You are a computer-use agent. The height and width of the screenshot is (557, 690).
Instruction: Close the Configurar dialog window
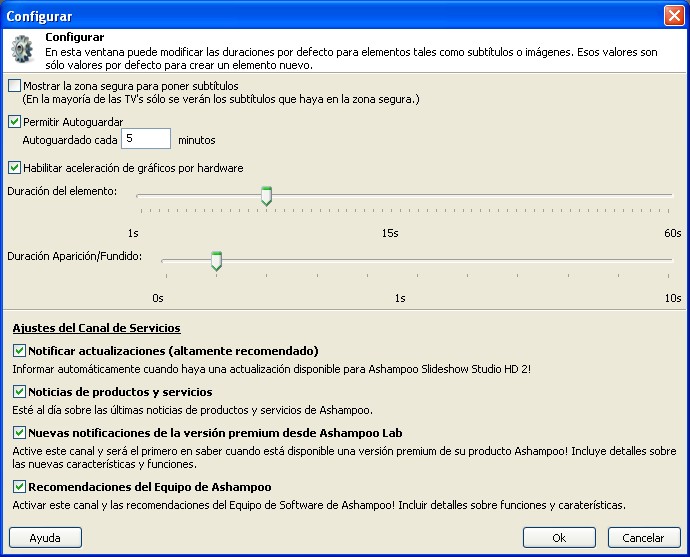click(x=674, y=16)
